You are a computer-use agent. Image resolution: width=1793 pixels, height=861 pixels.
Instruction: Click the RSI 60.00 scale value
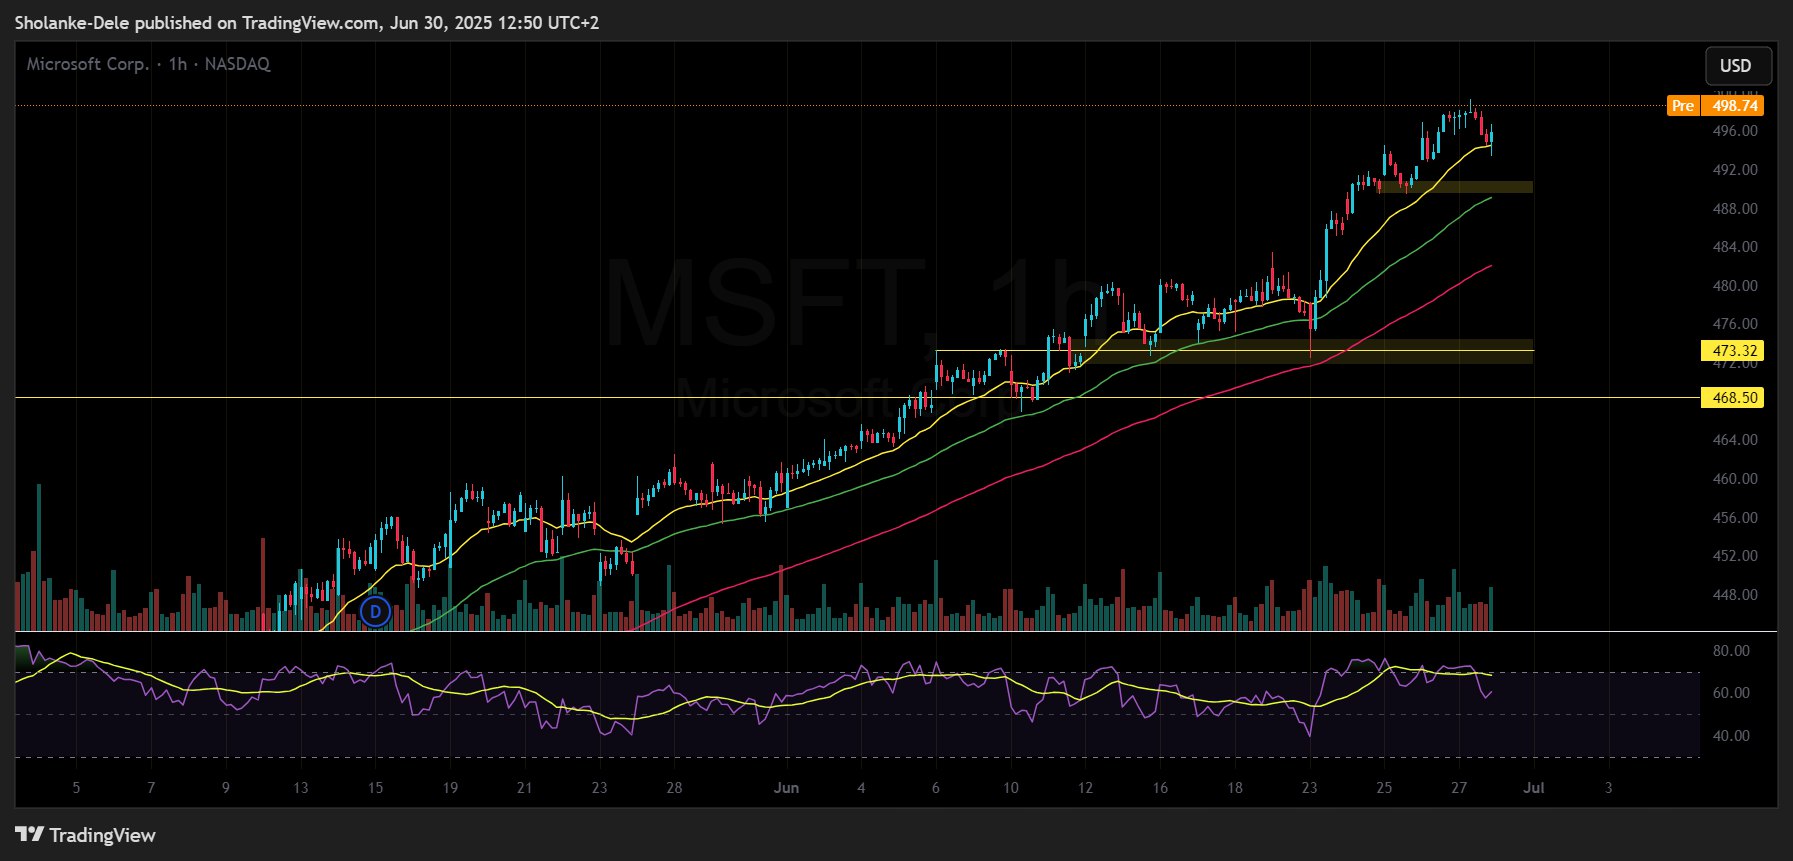click(x=1731, y=693)
